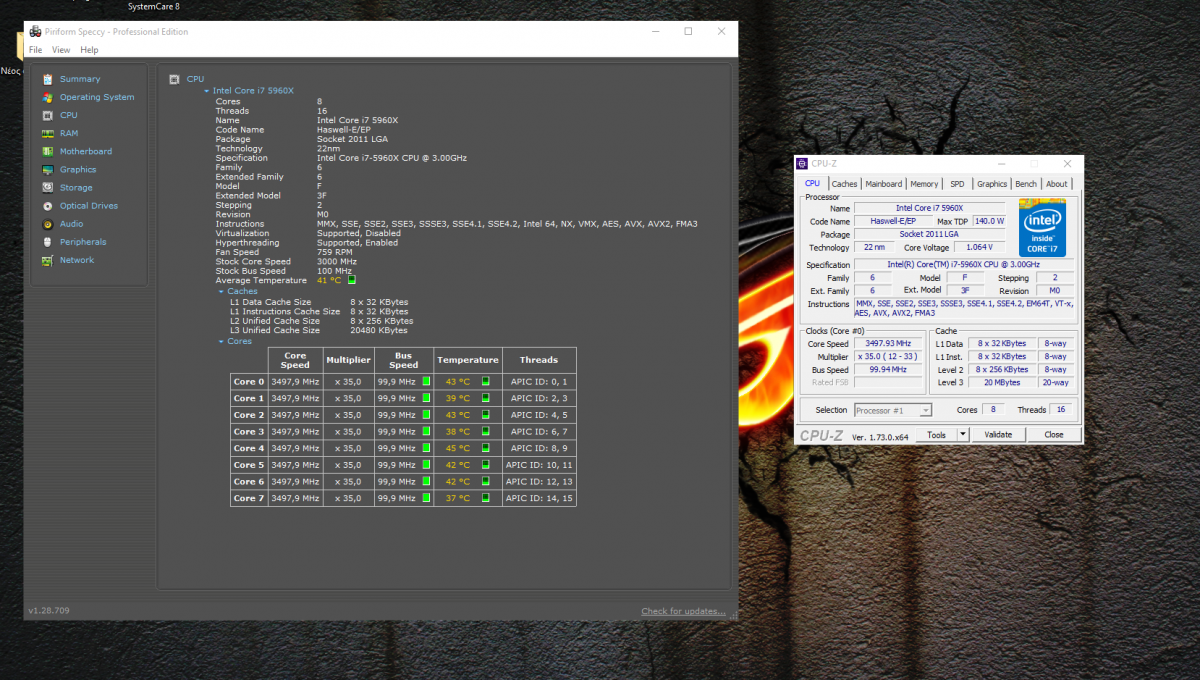The width and height of the screenshot is (1200, 680).
Task: Click the Level 3 cache 20 MBytes field
Action: click(1001, 382)
